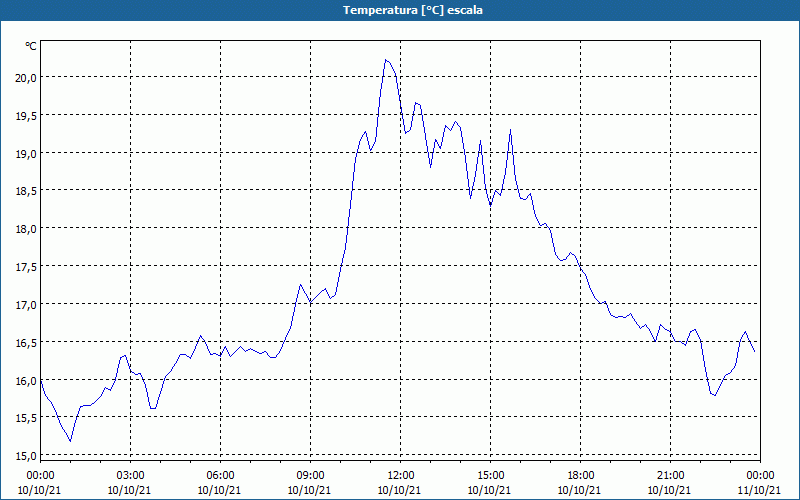Image resolution: width=800 pixels, height=500 pixels.
Task: Click the curve's lowest point near 01:00
Action: (70, 441)
